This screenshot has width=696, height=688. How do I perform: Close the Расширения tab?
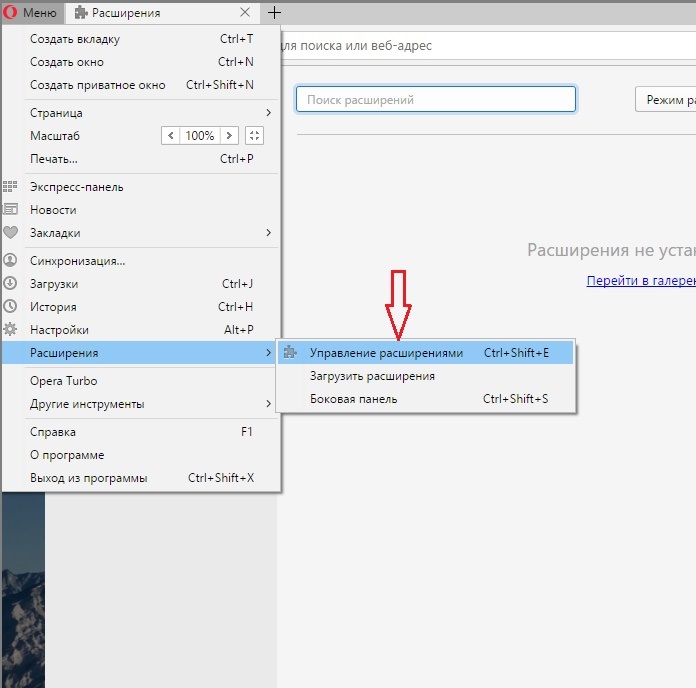click(245, 12)
